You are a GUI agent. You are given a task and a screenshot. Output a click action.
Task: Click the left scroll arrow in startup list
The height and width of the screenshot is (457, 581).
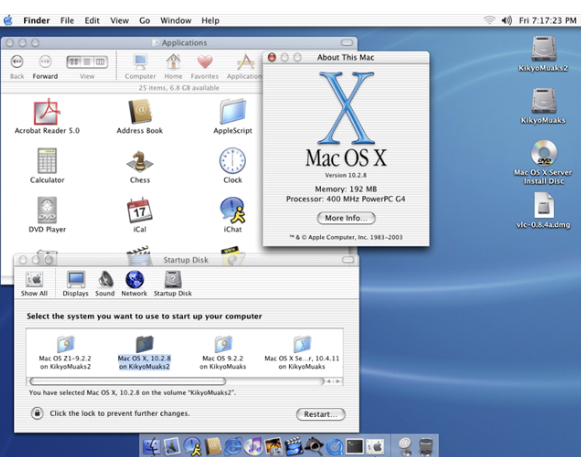[x=329, y=381]
